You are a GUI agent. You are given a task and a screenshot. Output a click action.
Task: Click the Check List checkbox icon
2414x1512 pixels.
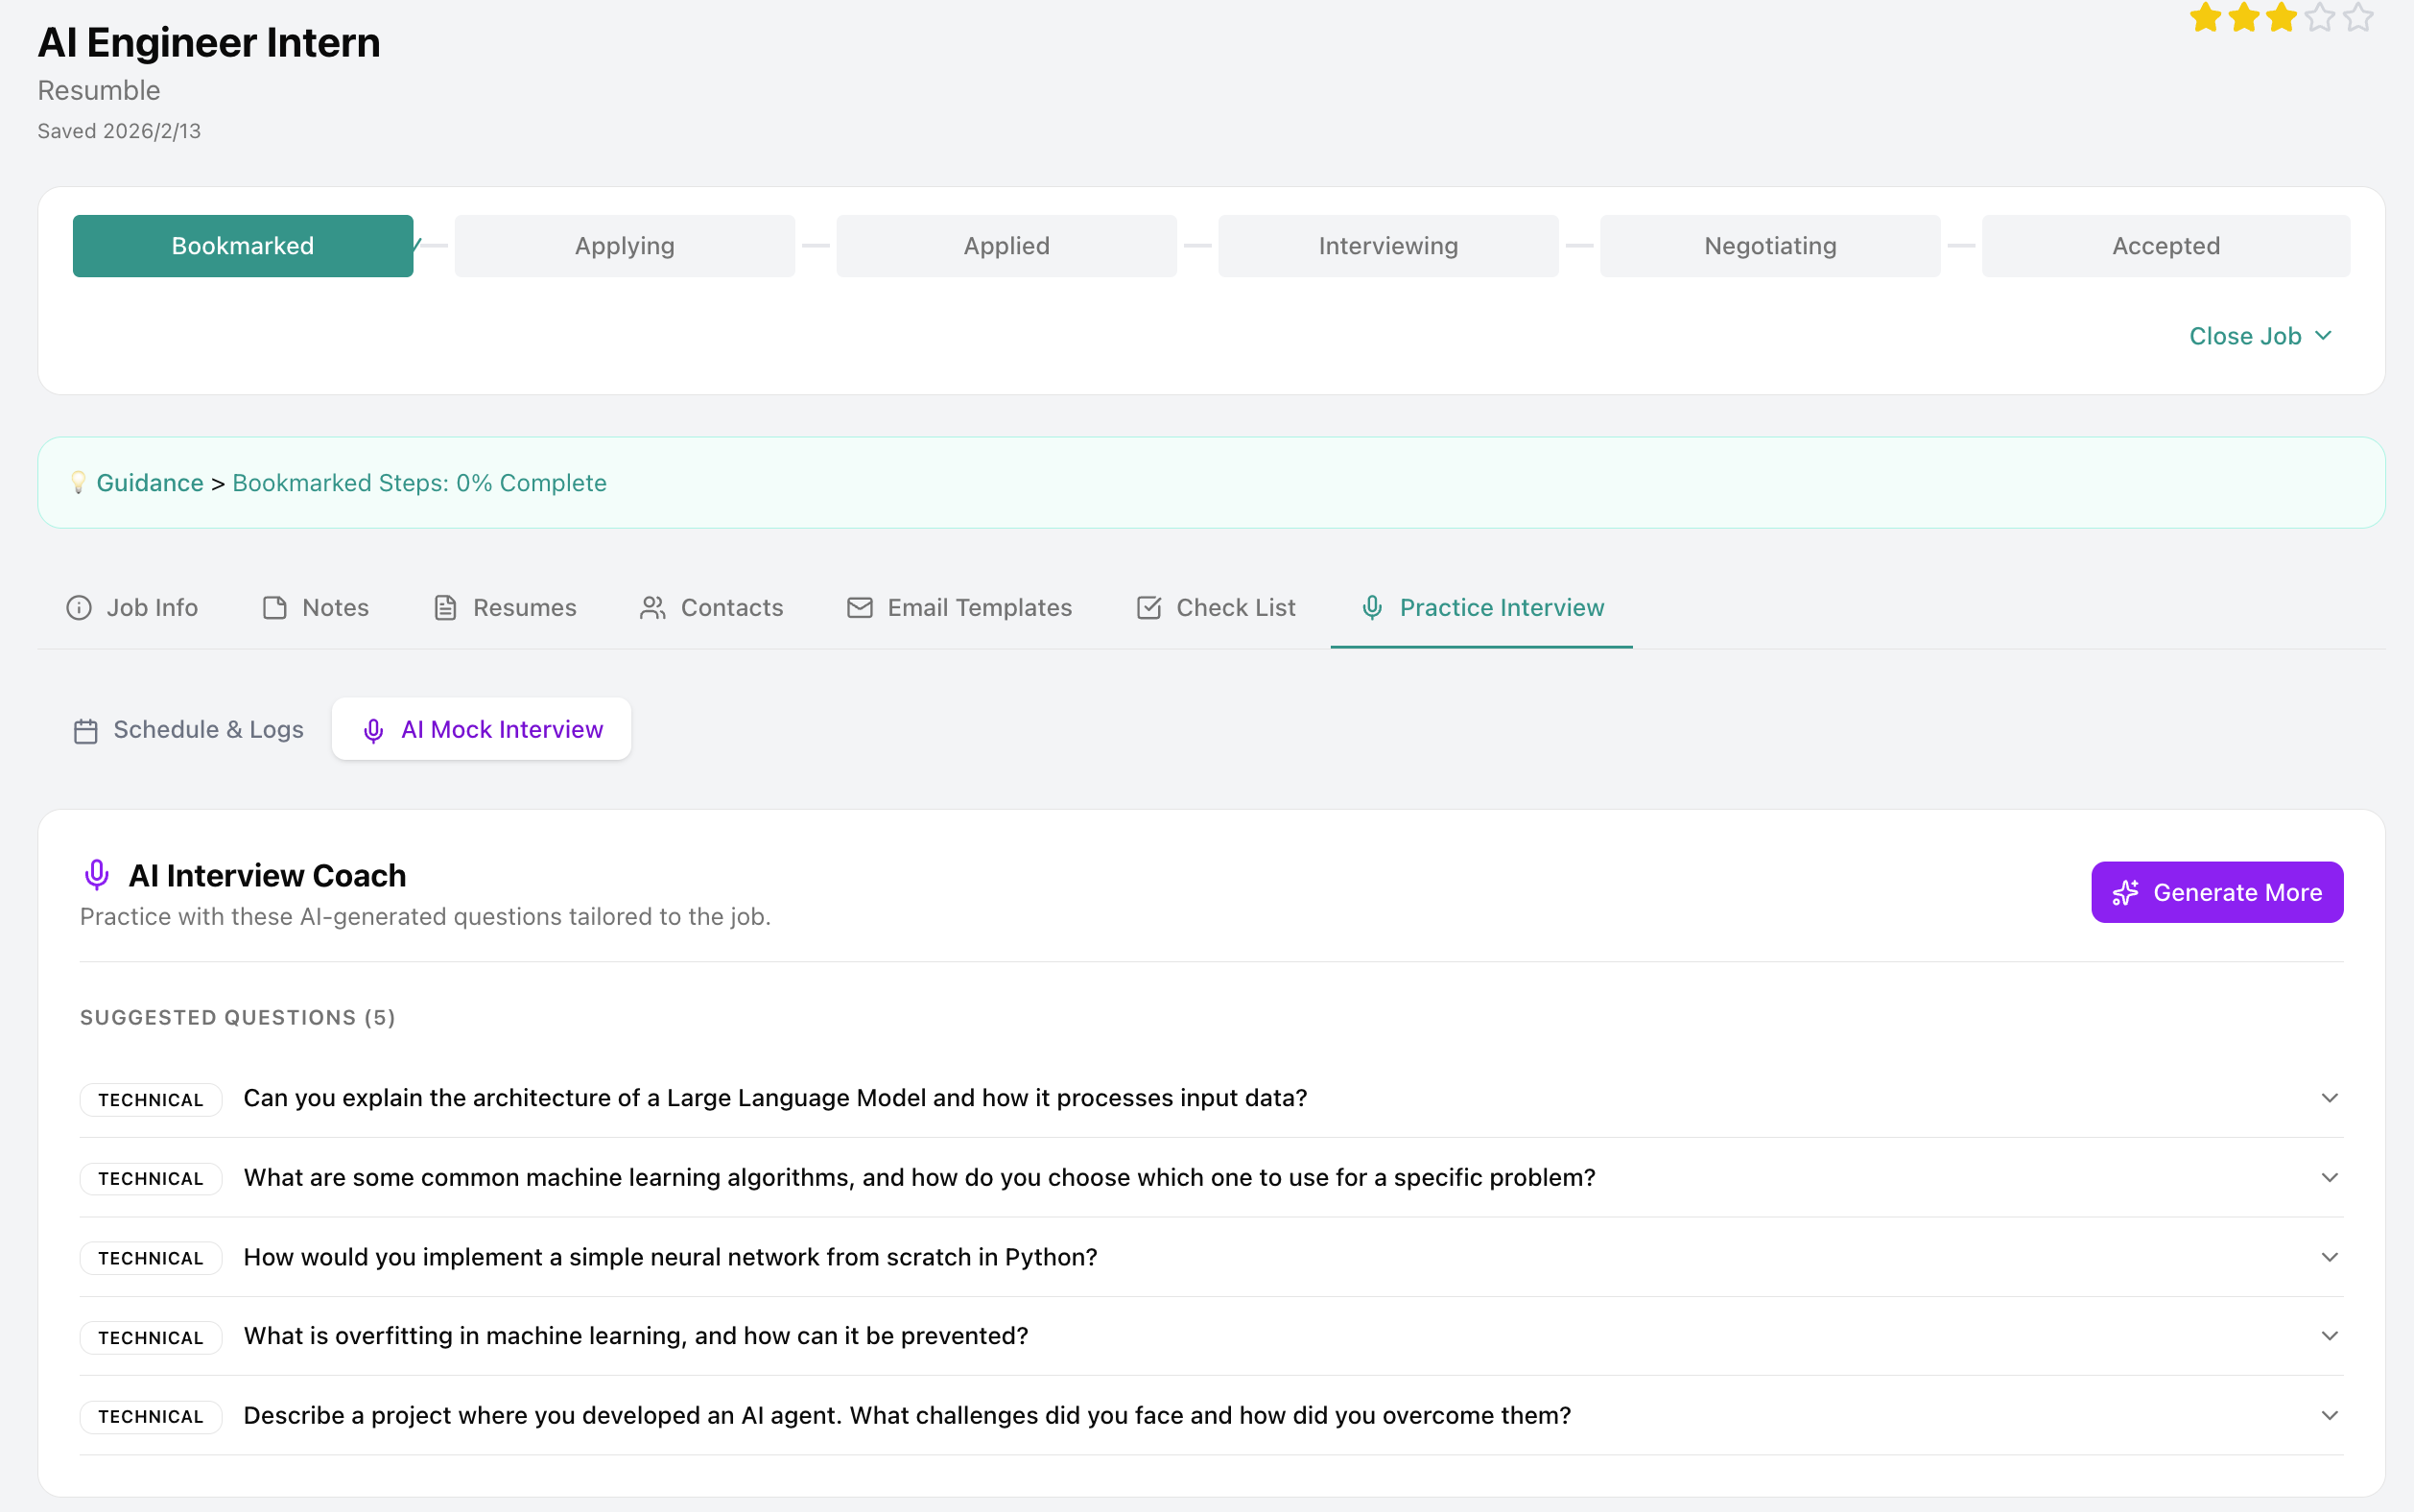click(x=1148, y=608)
